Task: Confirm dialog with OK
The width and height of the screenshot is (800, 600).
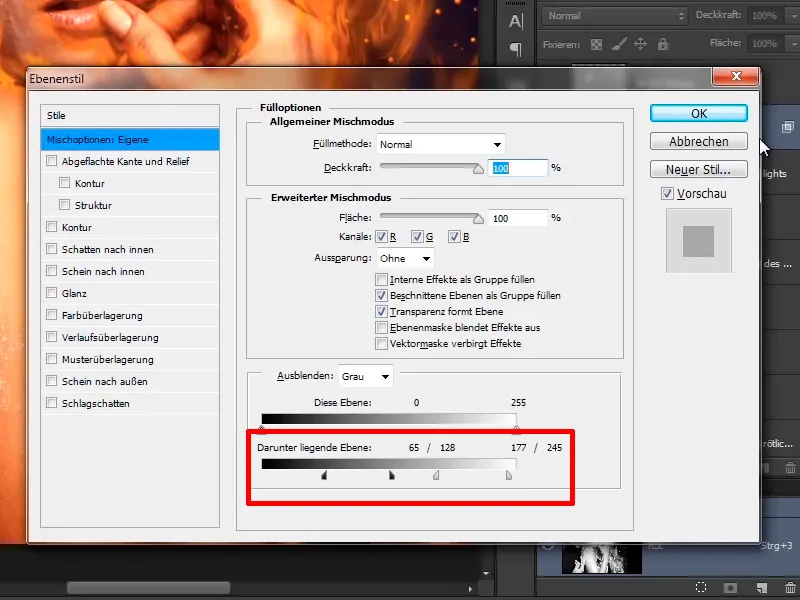Action: click(698, 113)
